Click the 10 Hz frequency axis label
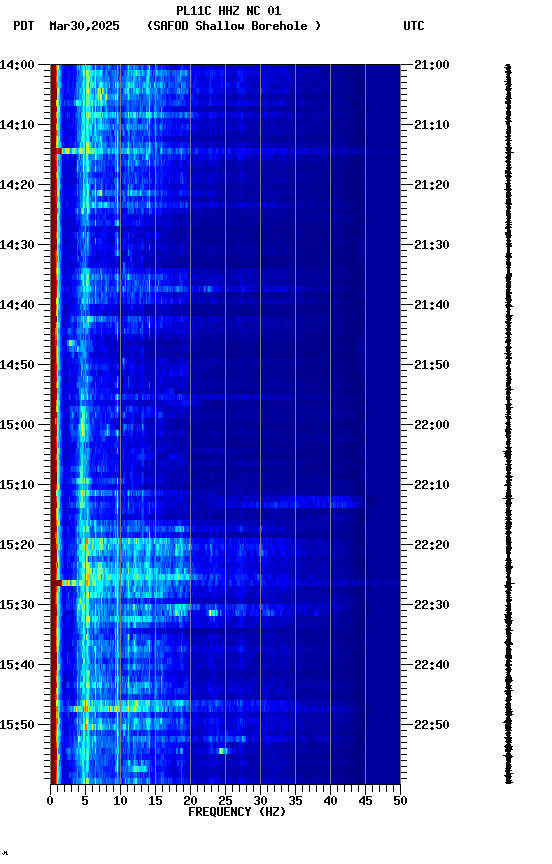The height and width of the screenshot is (864, 552). pyautogui.click(x=120, y=801)
